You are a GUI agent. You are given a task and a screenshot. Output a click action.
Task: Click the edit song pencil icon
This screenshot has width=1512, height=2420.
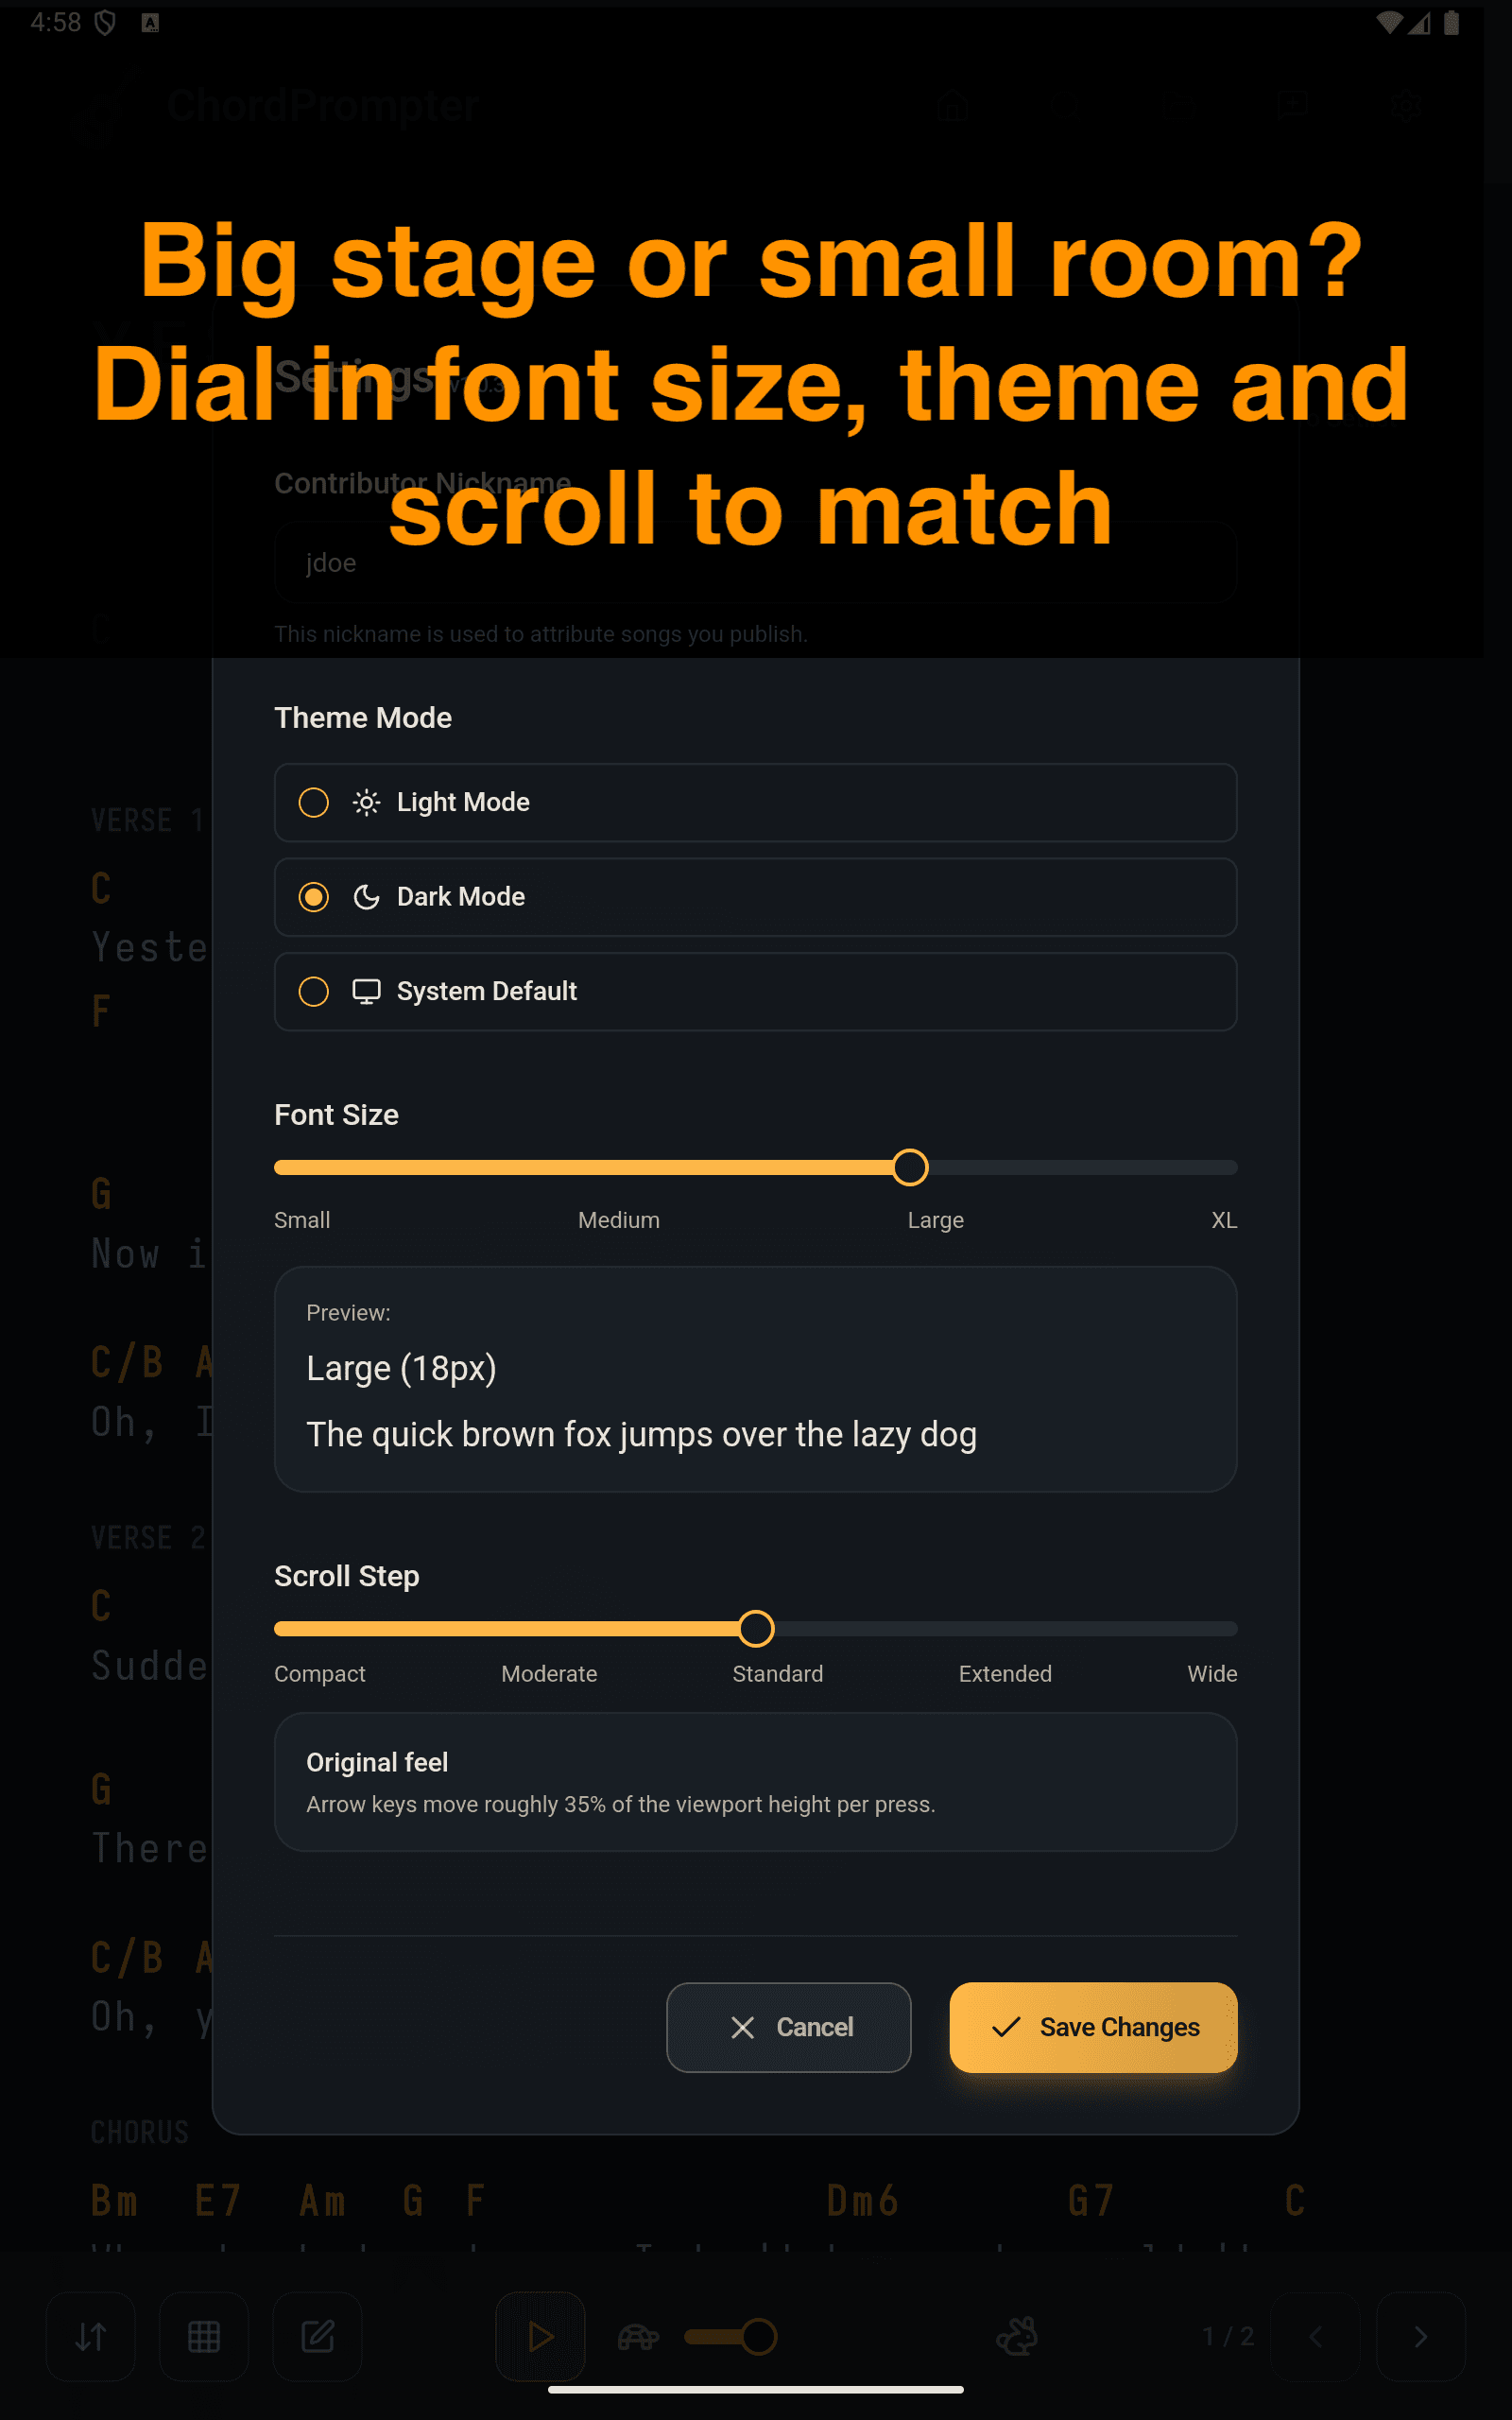tap(318, 2337)
